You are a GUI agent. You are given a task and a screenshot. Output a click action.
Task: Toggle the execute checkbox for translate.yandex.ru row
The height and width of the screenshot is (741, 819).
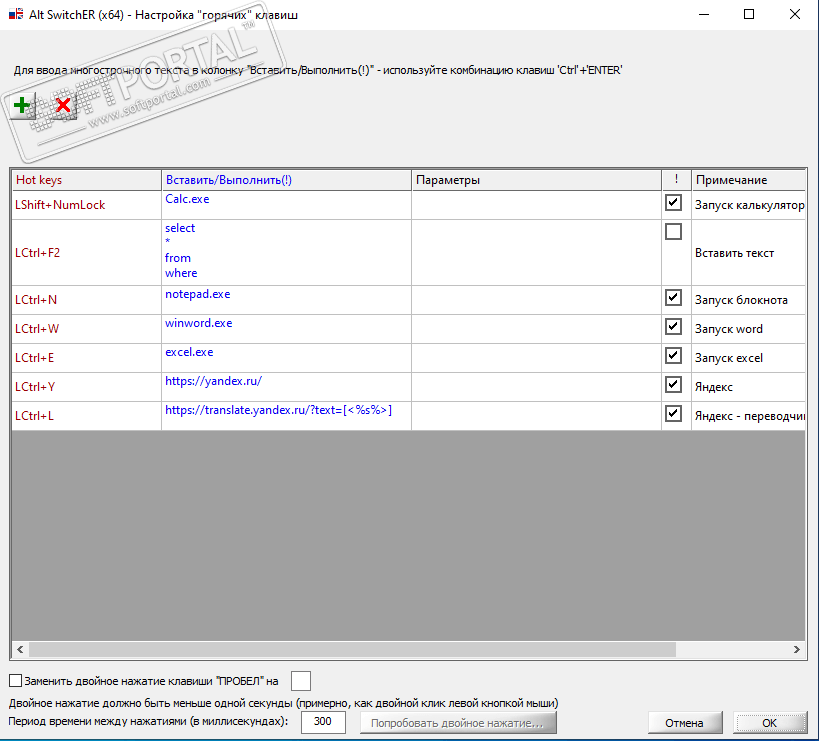(x=673, y=414)
